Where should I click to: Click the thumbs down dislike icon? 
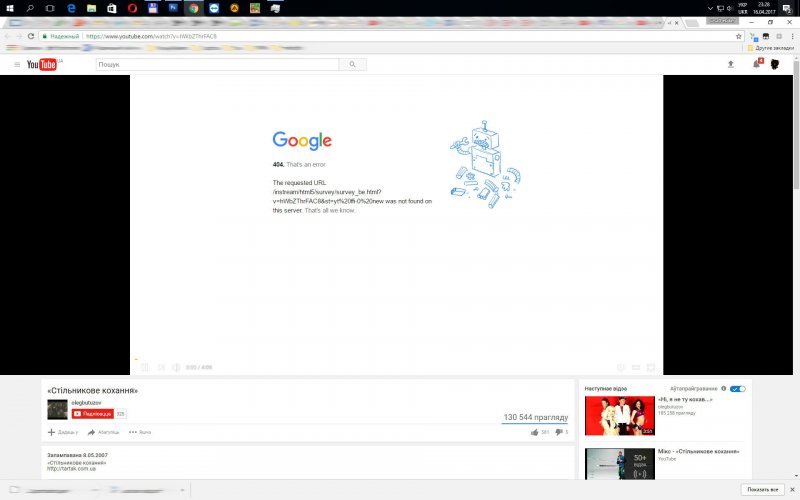click(559, 432)
